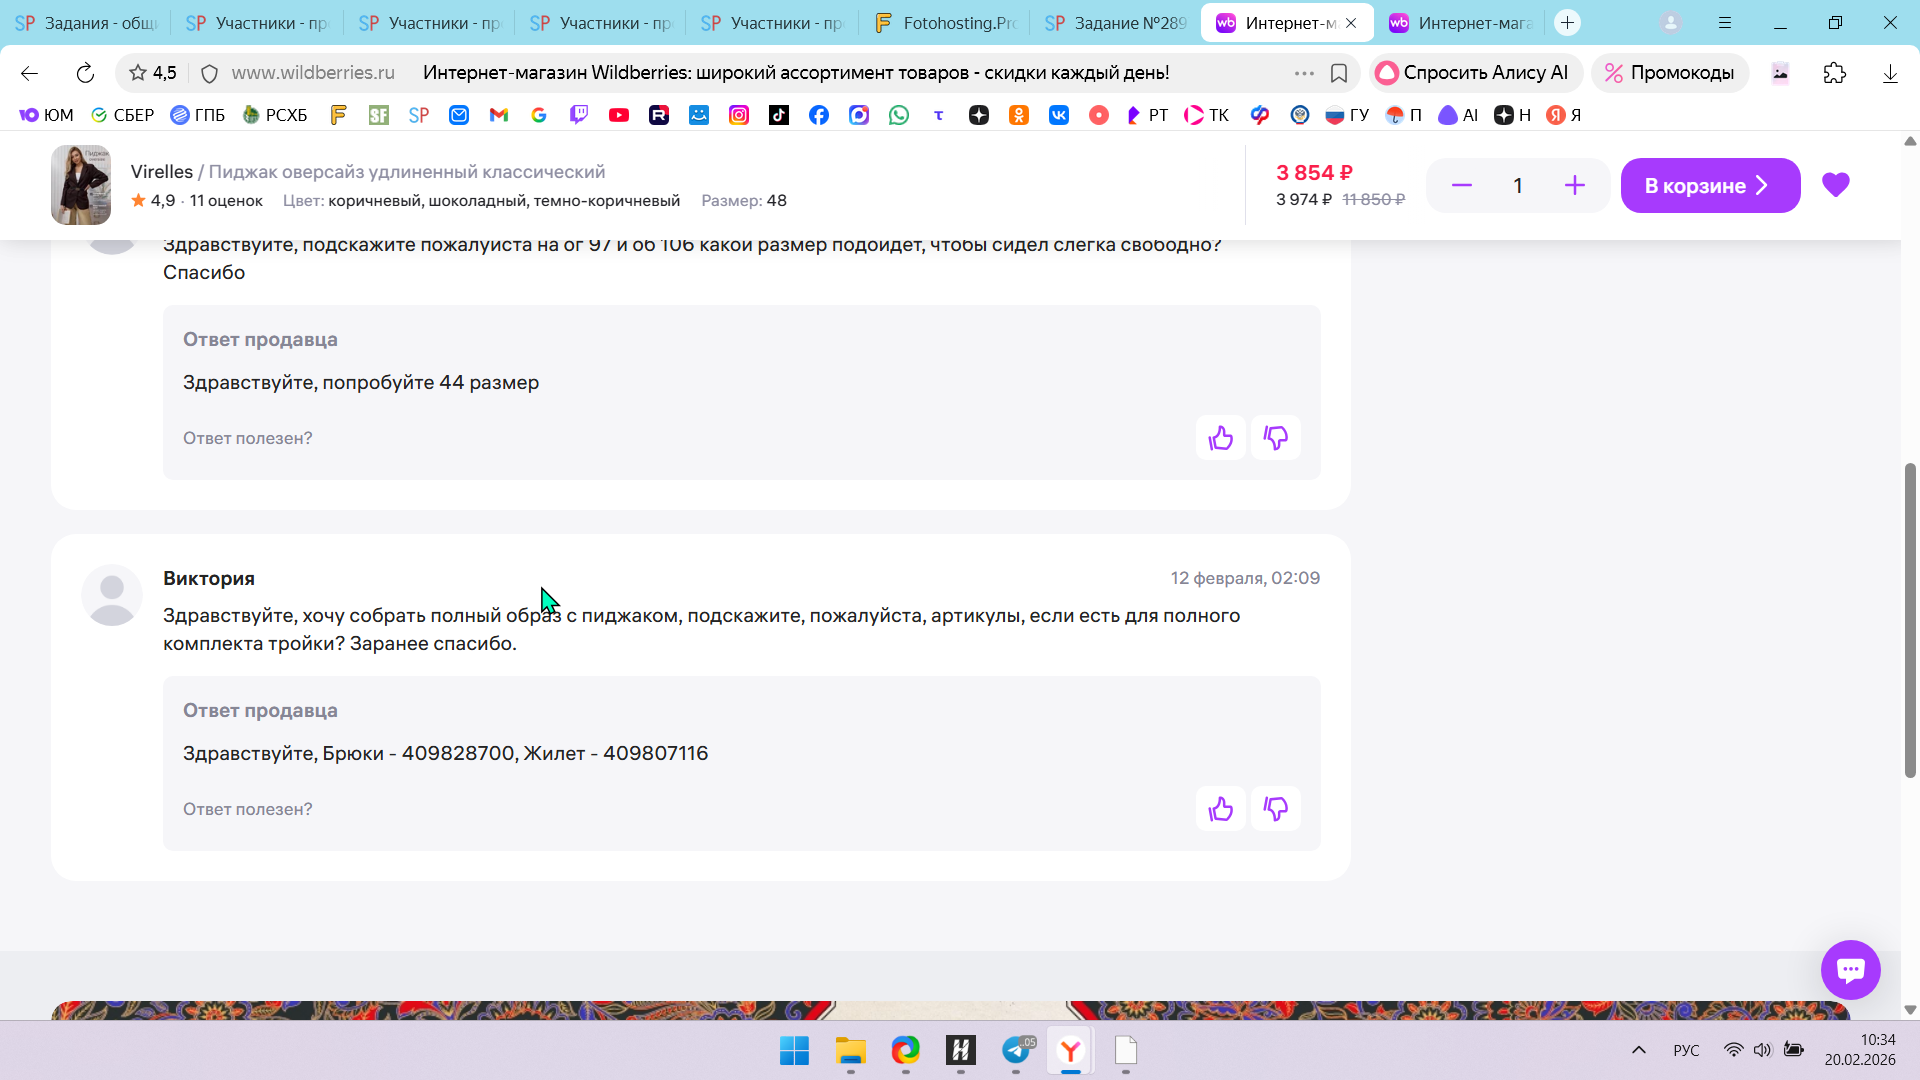Viewport: 1920px width, 1080px height.
Task: Open the jacket product thumbnail
Action: pyautogui.click(x=81, y=185)
